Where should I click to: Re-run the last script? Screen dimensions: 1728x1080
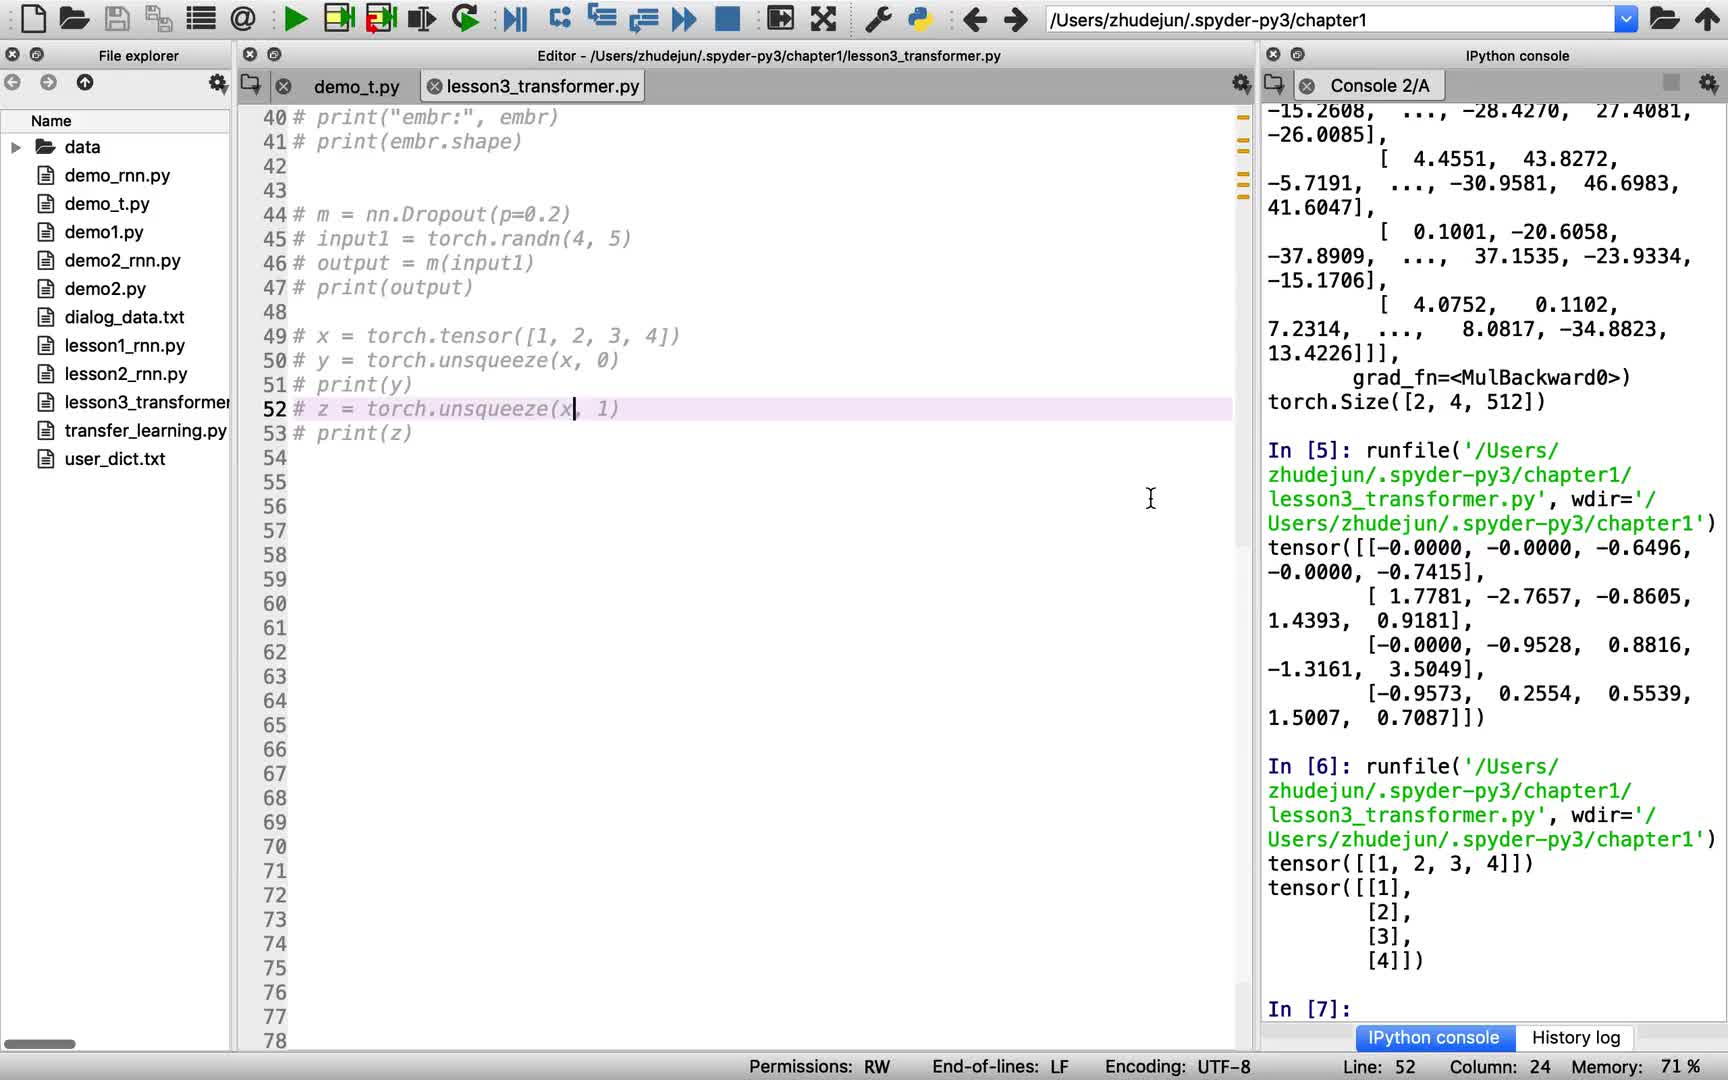point(465,18)
